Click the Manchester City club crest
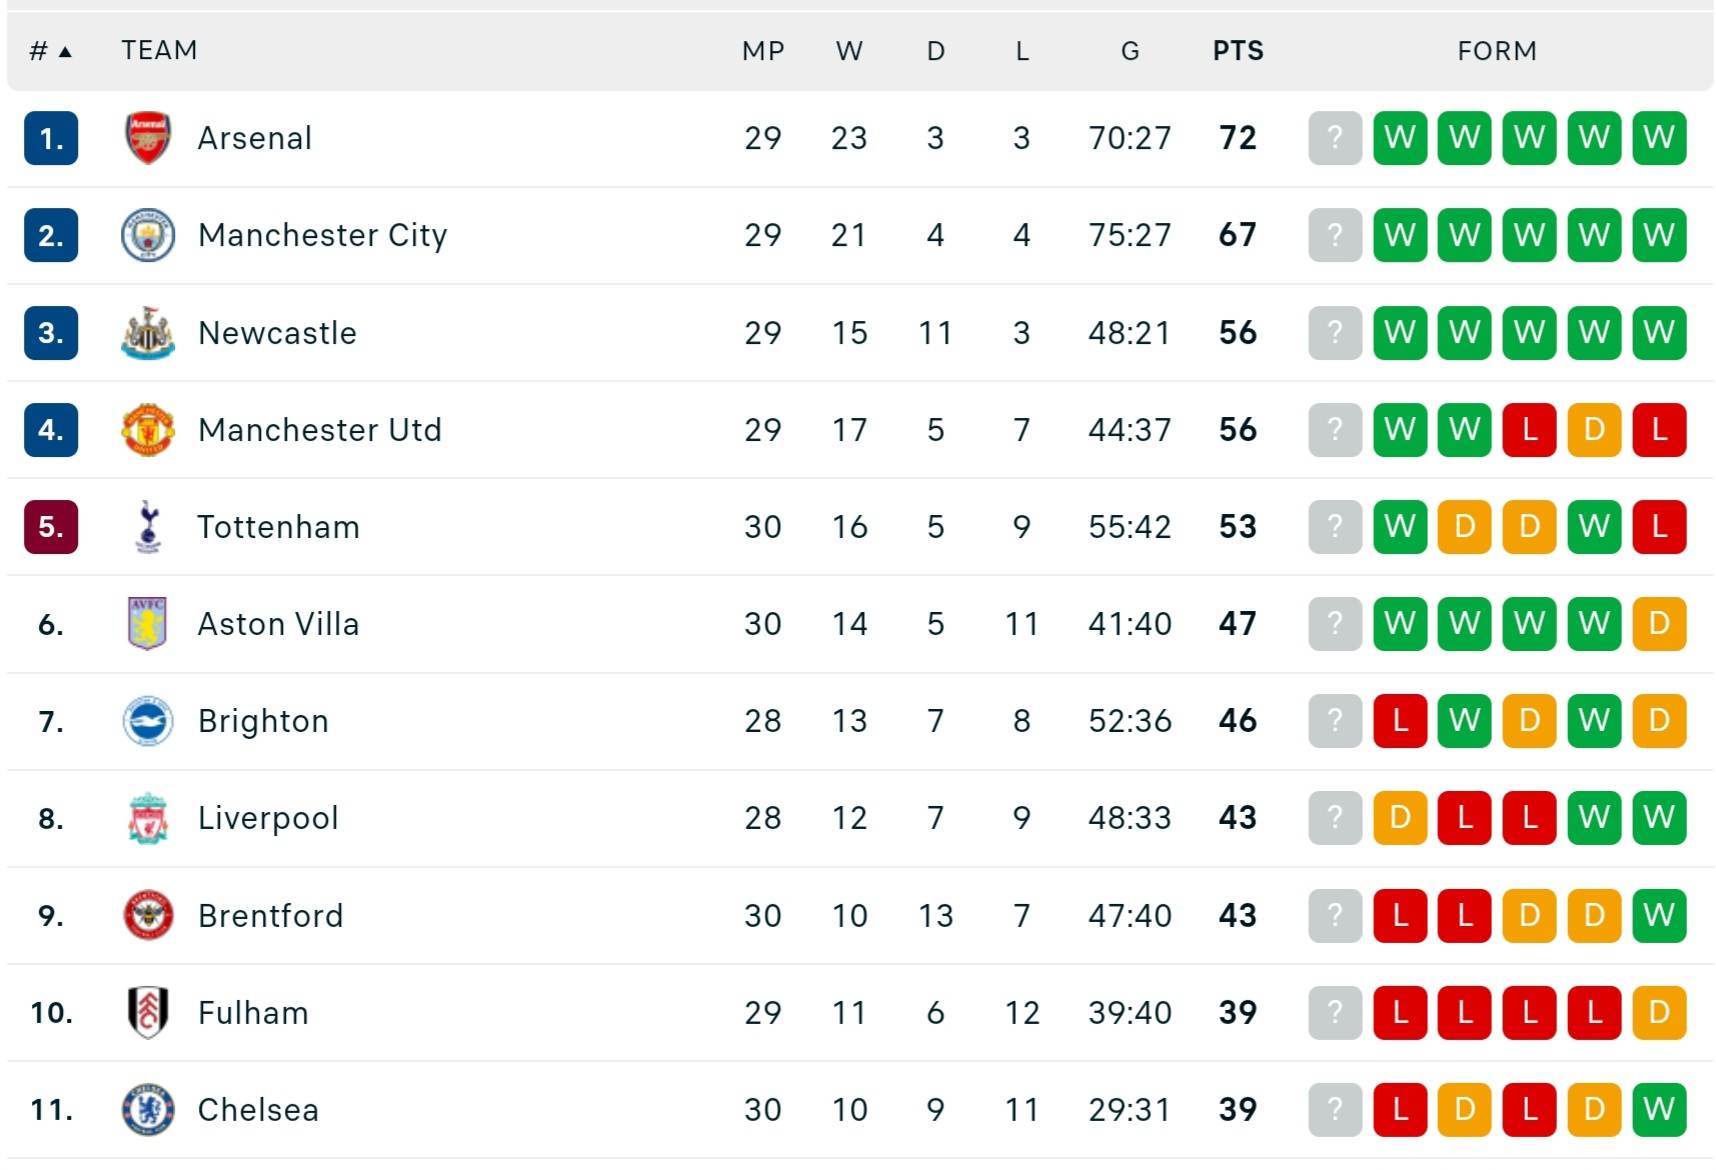Viewport: 1716px width, 1170px height. pyautogui.click(x=148, y=235)
